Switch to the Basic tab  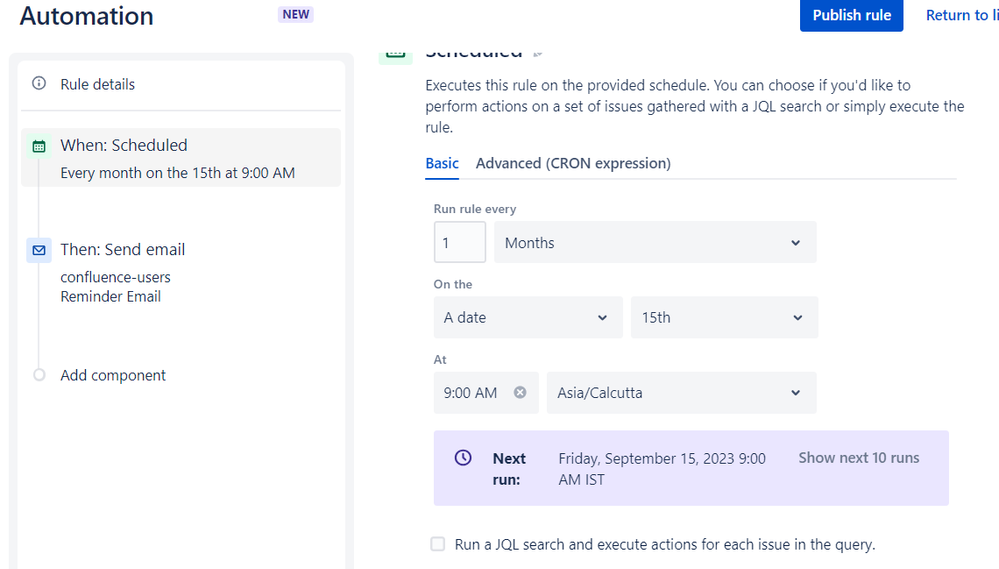coord(442,163)
